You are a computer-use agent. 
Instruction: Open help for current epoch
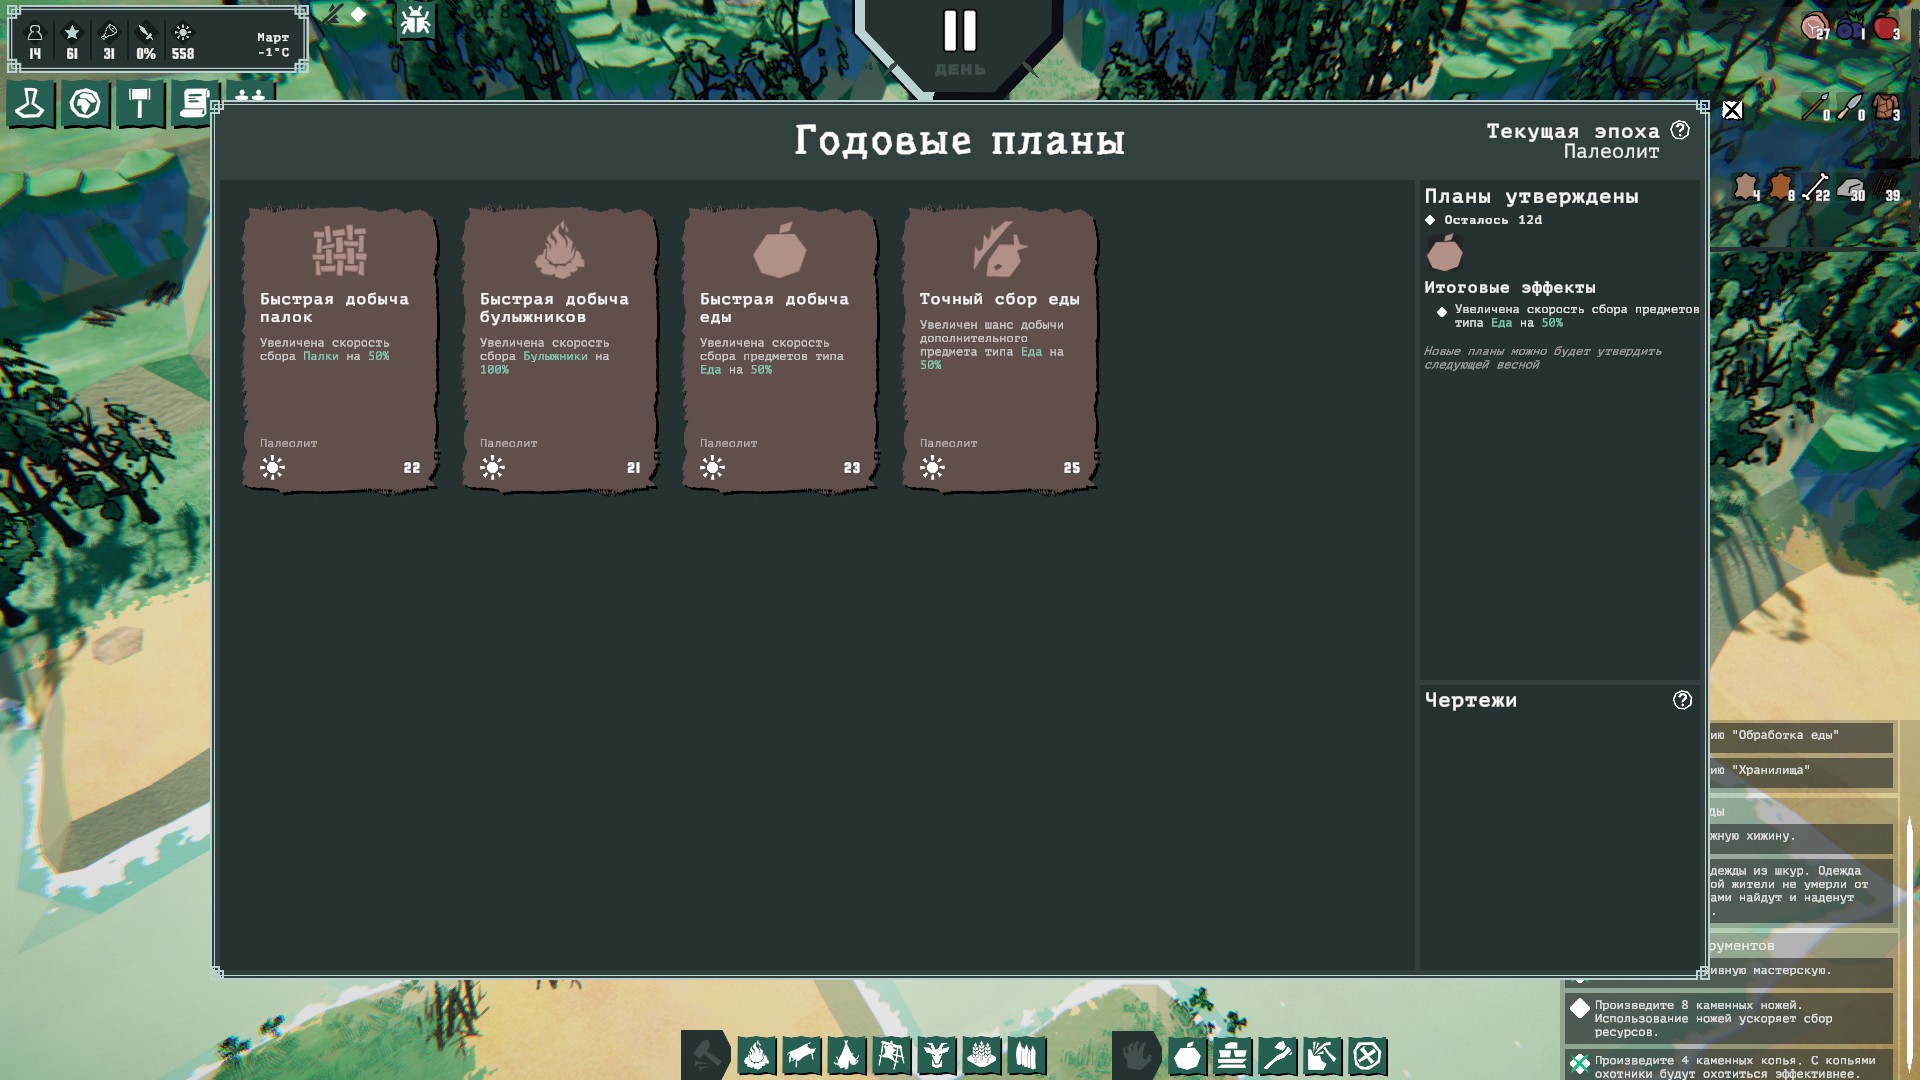1680,130
